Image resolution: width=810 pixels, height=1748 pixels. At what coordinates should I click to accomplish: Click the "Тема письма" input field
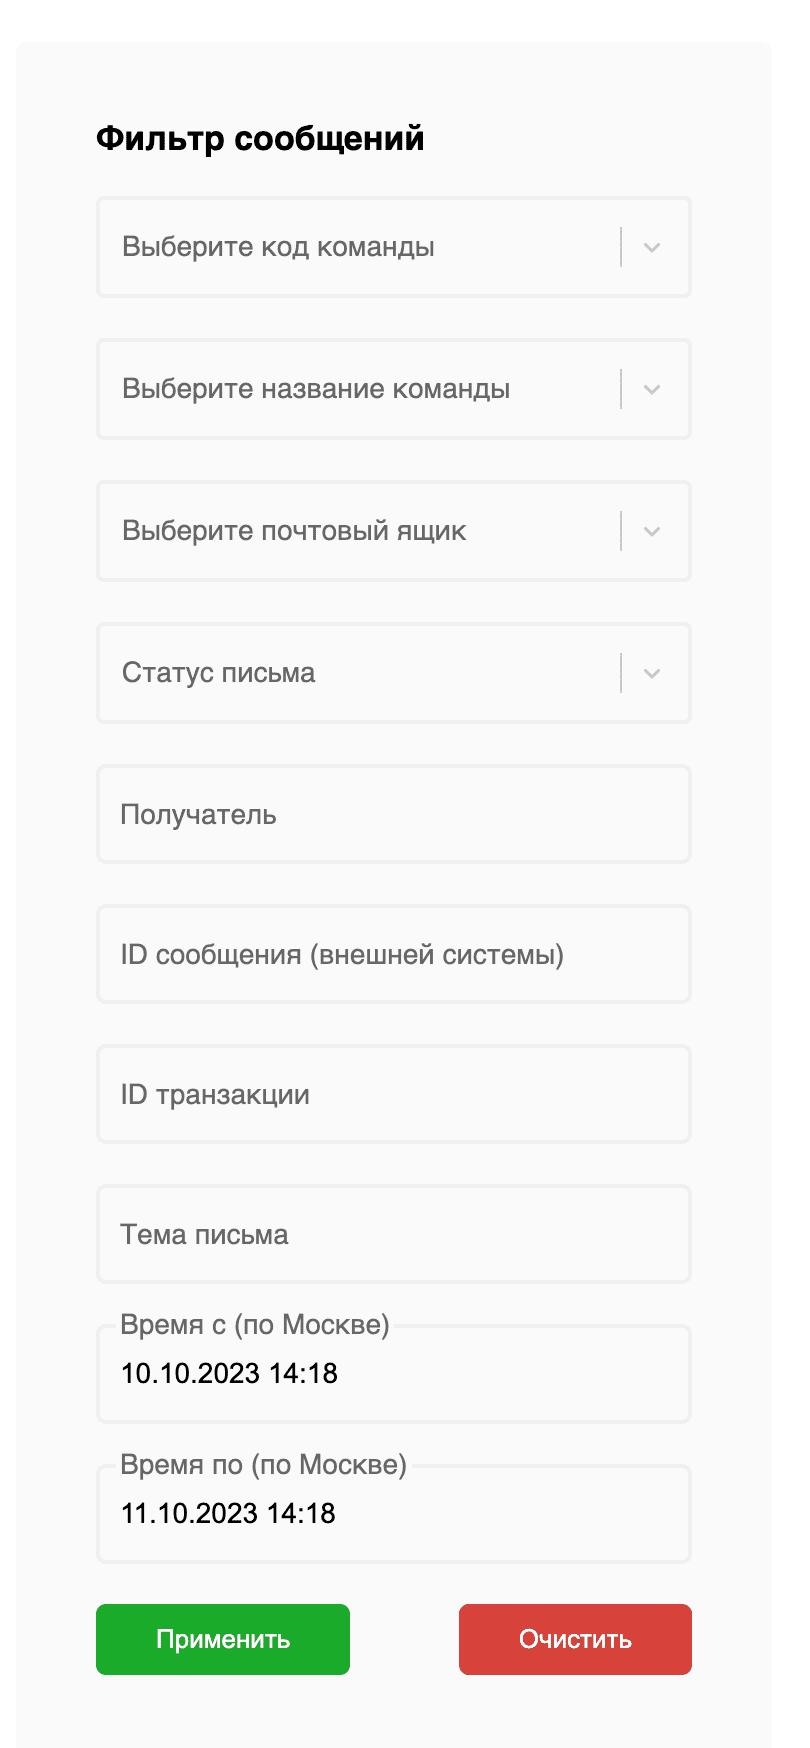pyautogui.click(x=394, y=1234)
